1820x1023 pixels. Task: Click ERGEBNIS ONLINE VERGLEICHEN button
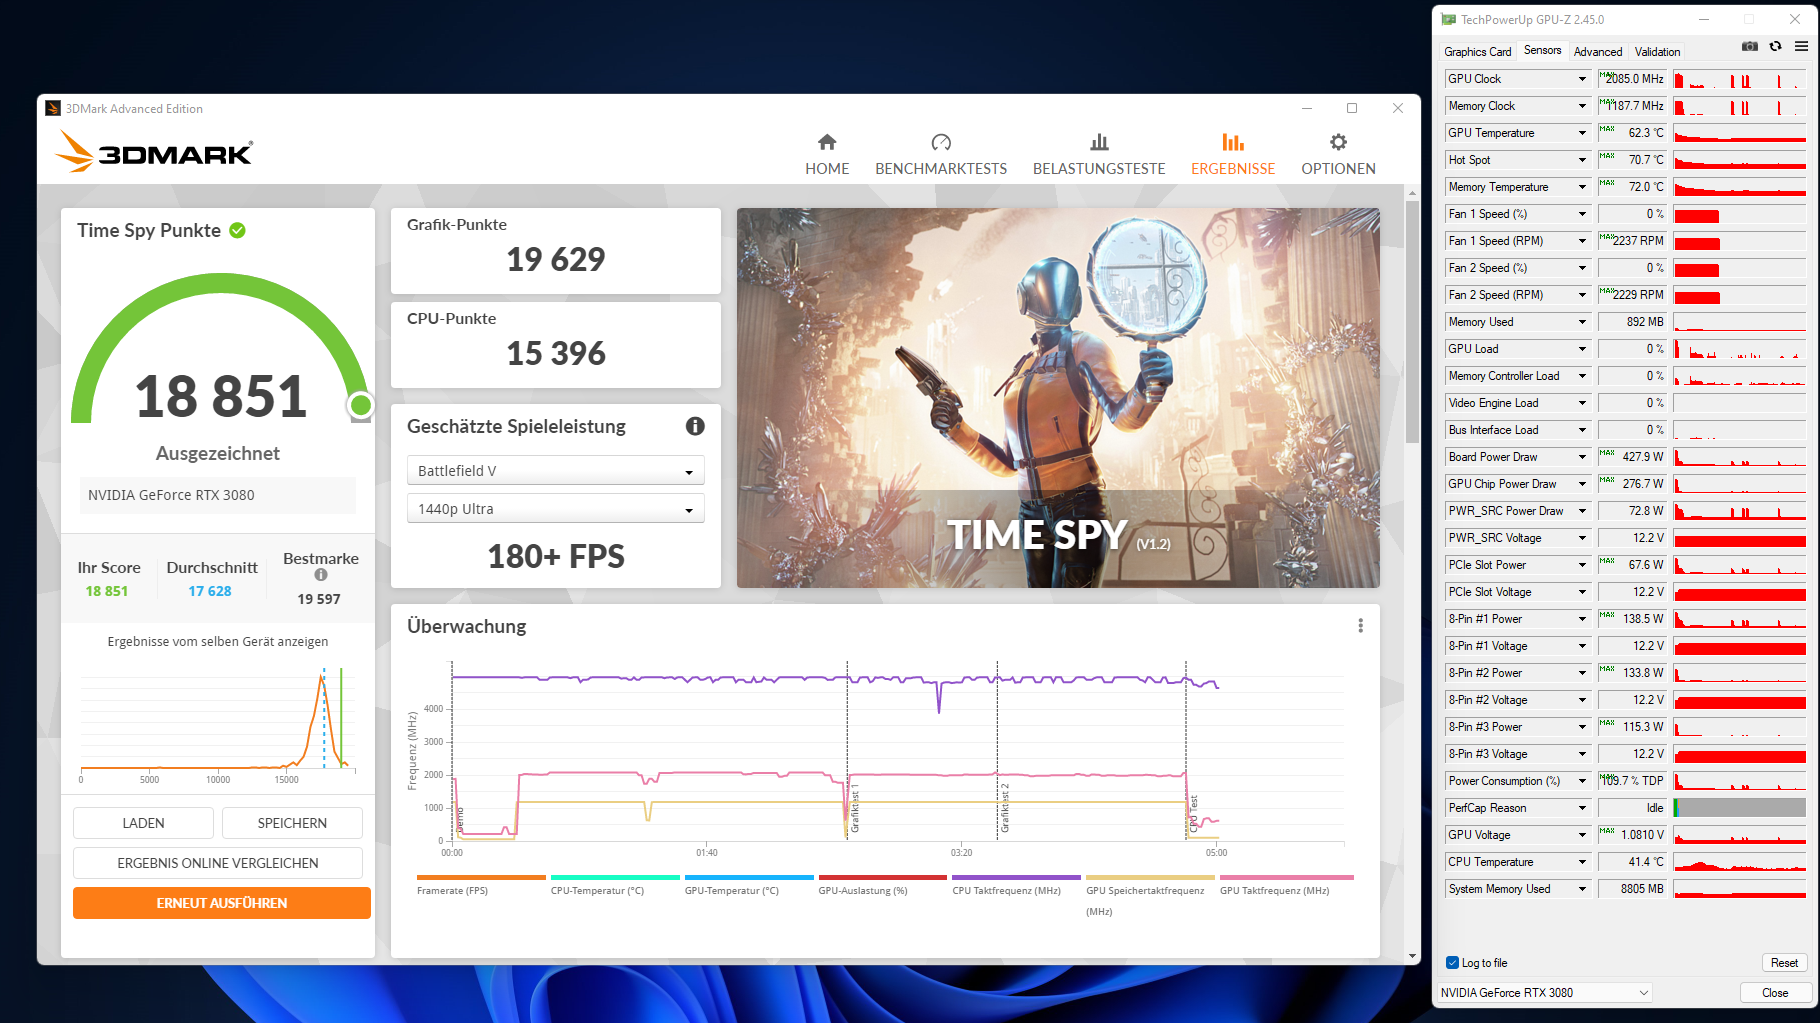pos(218,863)
